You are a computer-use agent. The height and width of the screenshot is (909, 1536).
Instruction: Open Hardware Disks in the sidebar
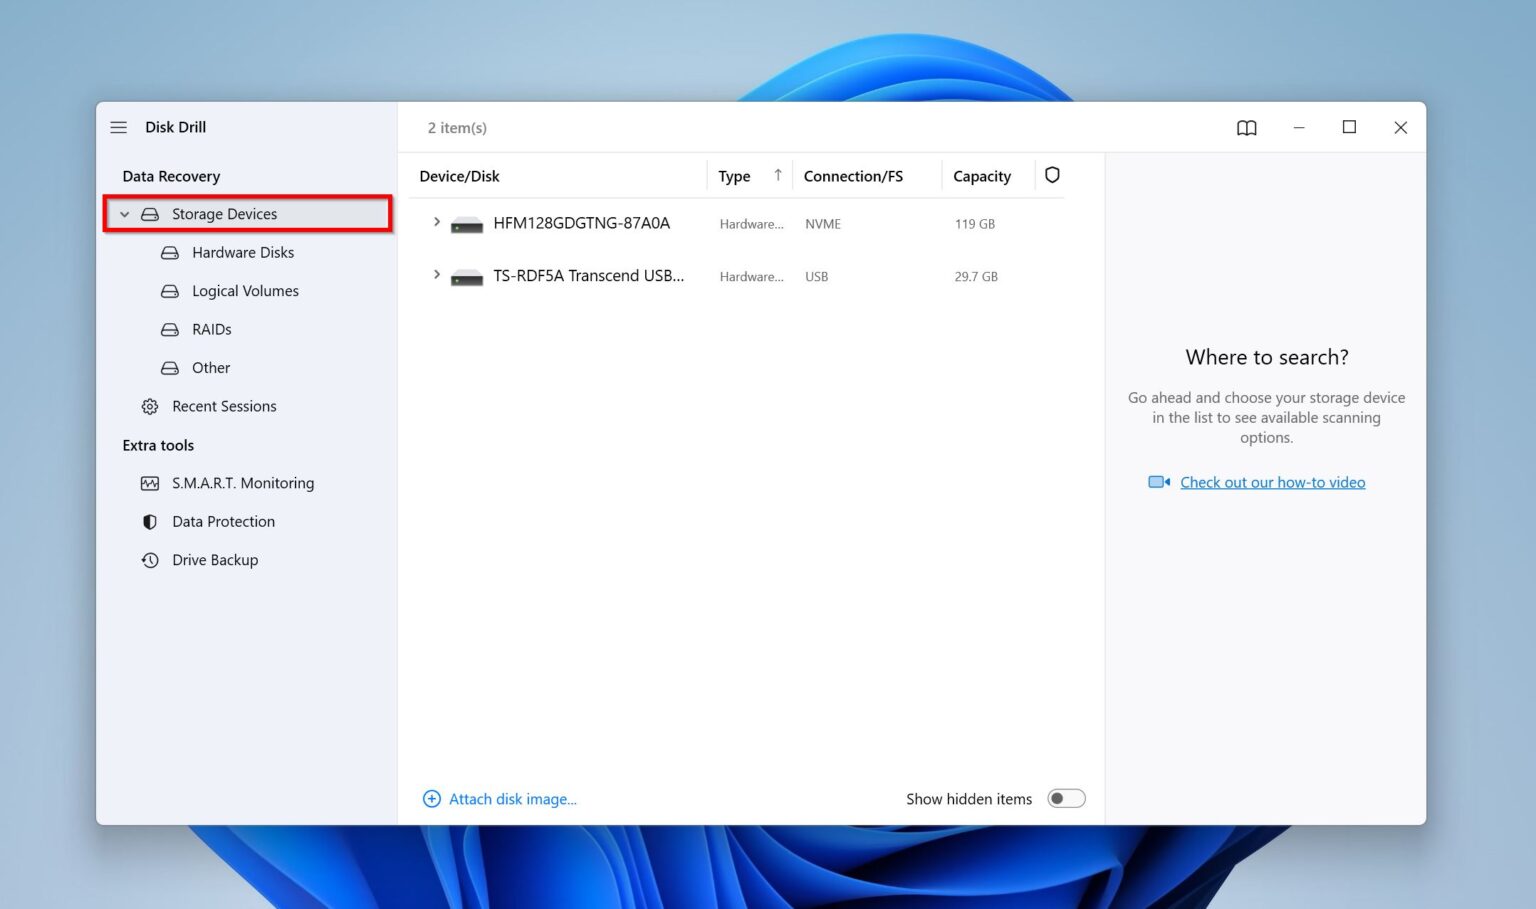tap(242, 252)
